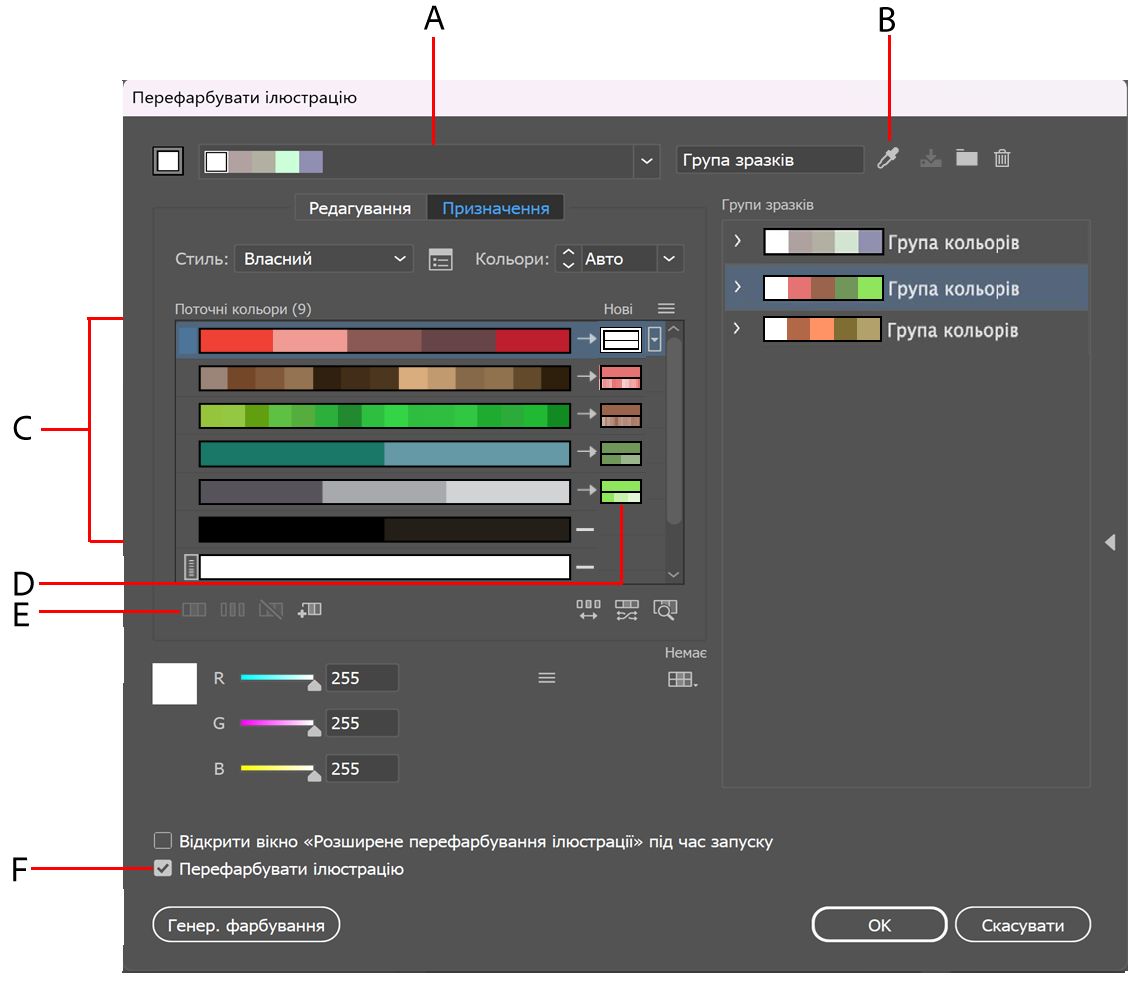
Task: Select the brown current colors row bar
Action: [385, 378]
